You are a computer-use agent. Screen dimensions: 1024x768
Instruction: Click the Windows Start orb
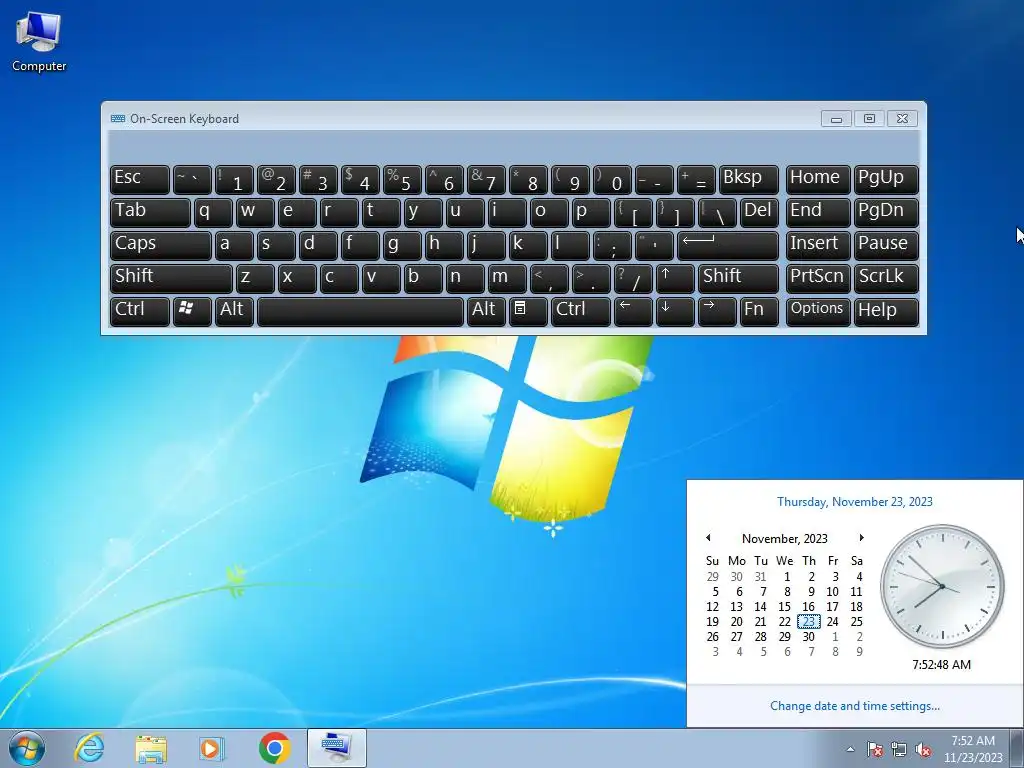point(27,748)
